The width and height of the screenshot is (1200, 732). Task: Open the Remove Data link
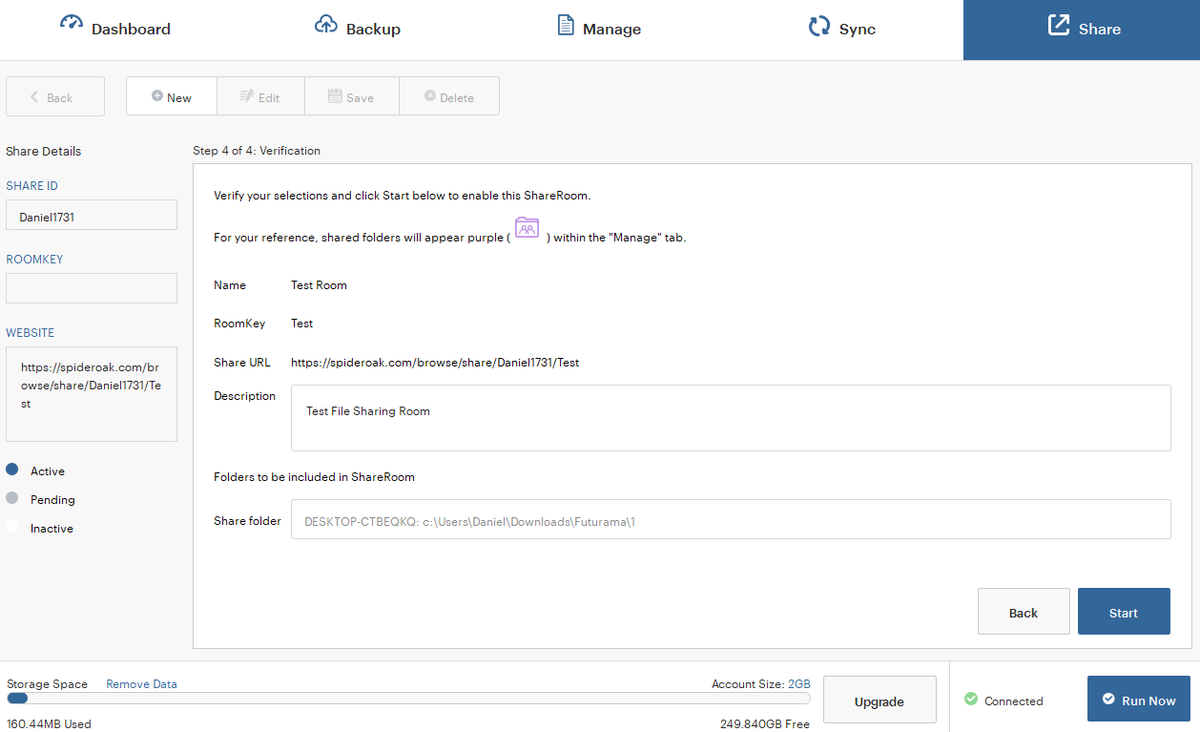[x=141, y=684]
